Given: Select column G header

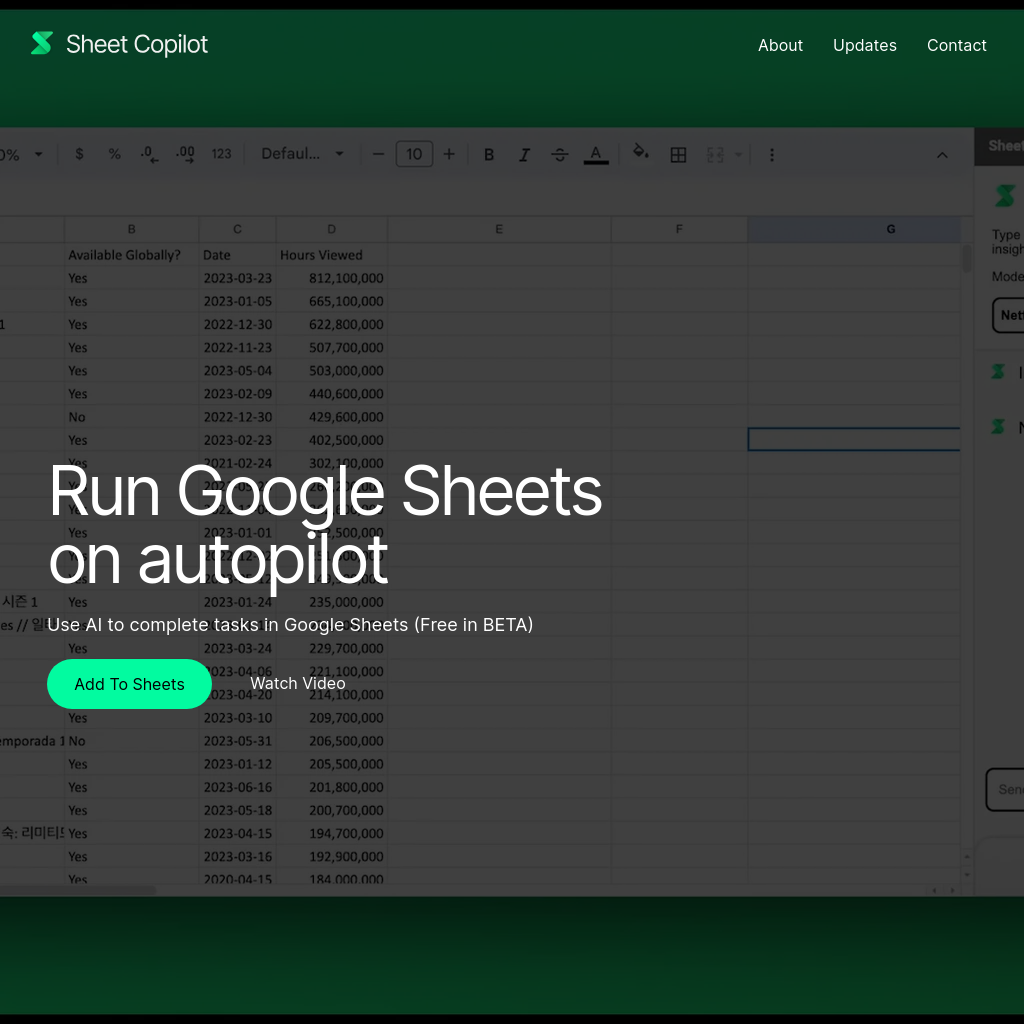Looking at the screenshot, I should (890, 229).
